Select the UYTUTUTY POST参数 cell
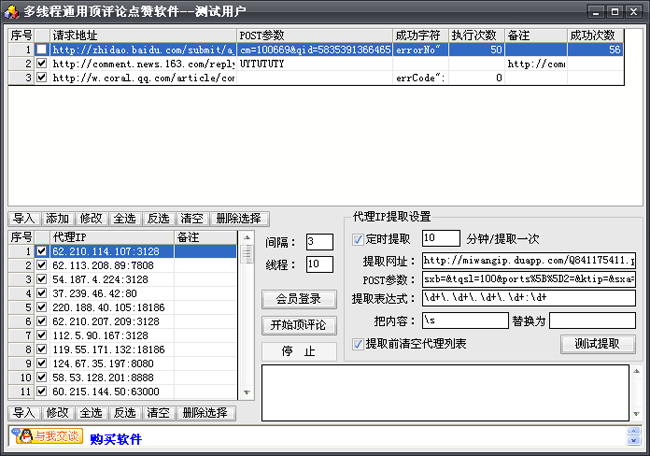This screenshot has width=650, height=456. click(315, 63)
